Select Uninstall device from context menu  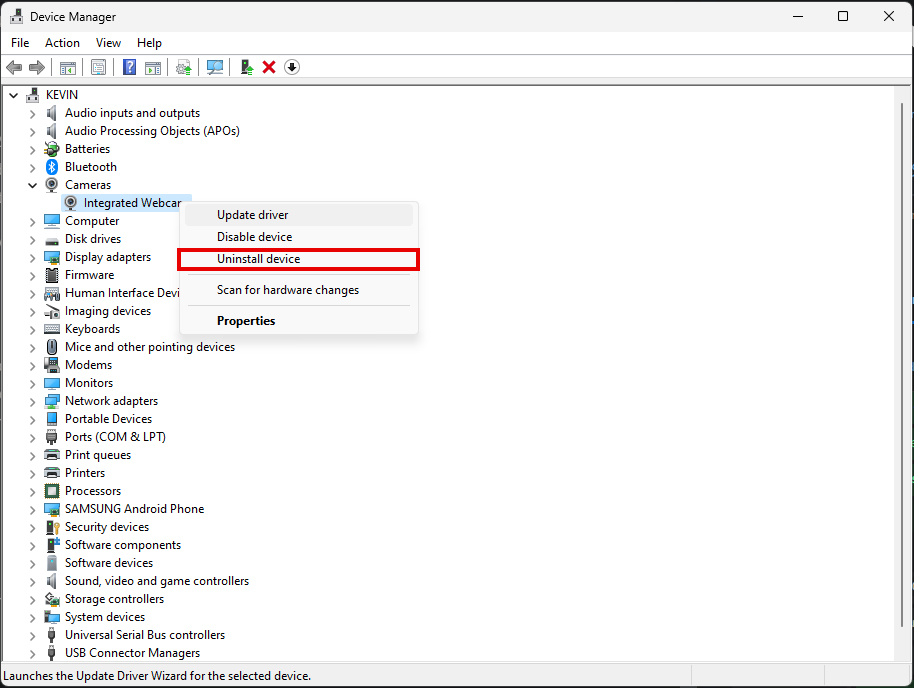[258, 259]
